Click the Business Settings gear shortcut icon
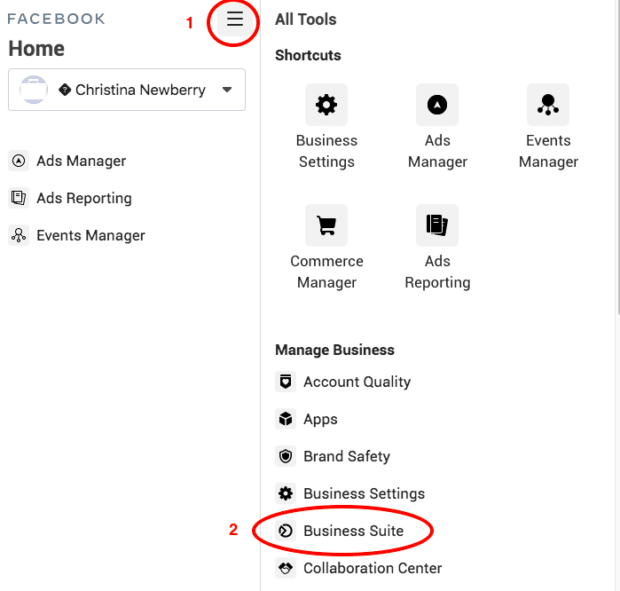 point(326,104)
